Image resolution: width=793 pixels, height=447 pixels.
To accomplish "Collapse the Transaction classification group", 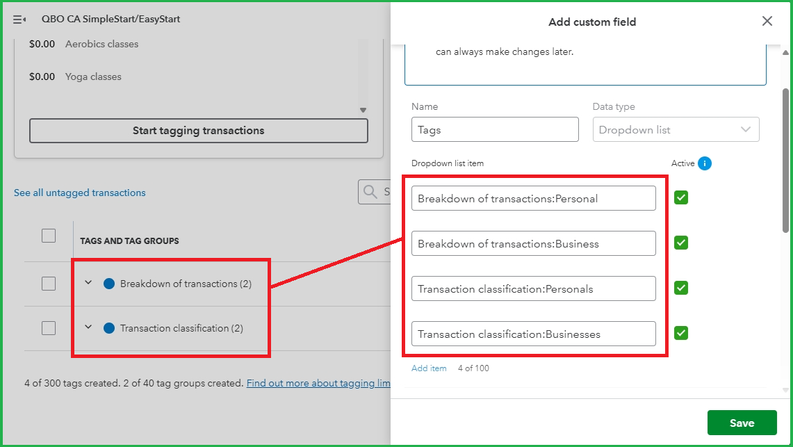I will click(88, 328).
